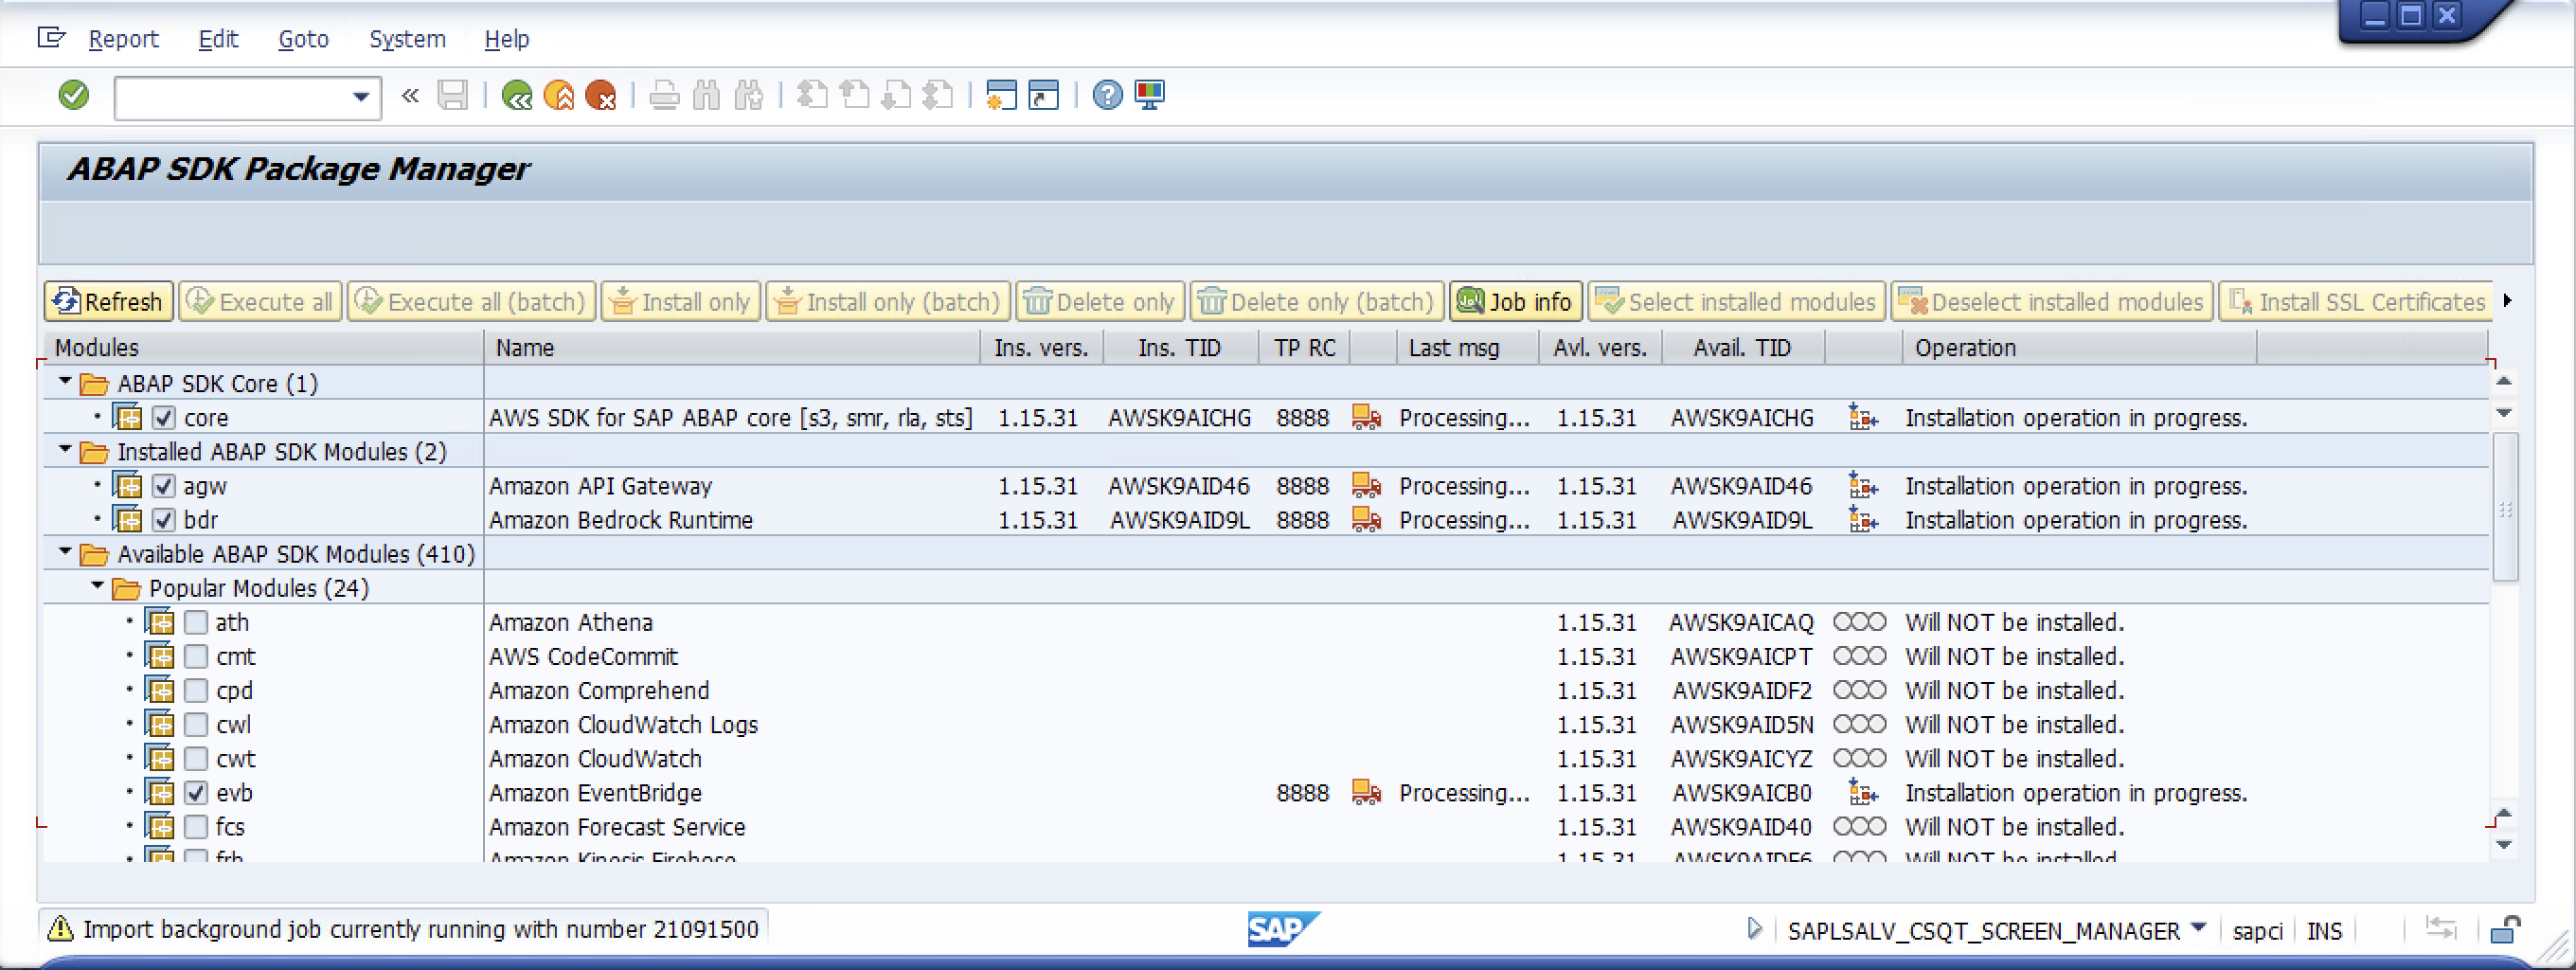Viewport: 2576px width, 970px height.
Task: Collapse the Installed ABAP SDK Modules node
Action: point(64,451)
